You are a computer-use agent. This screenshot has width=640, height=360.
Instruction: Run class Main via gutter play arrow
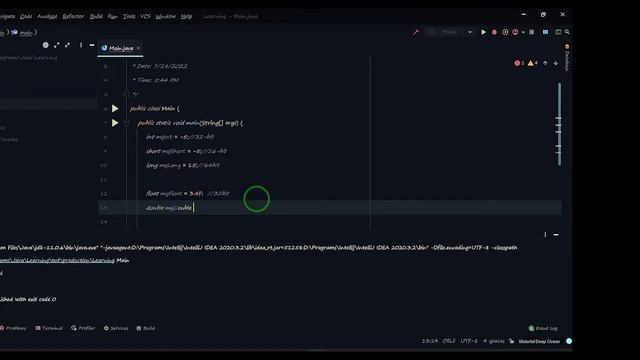tap(115, 109)
